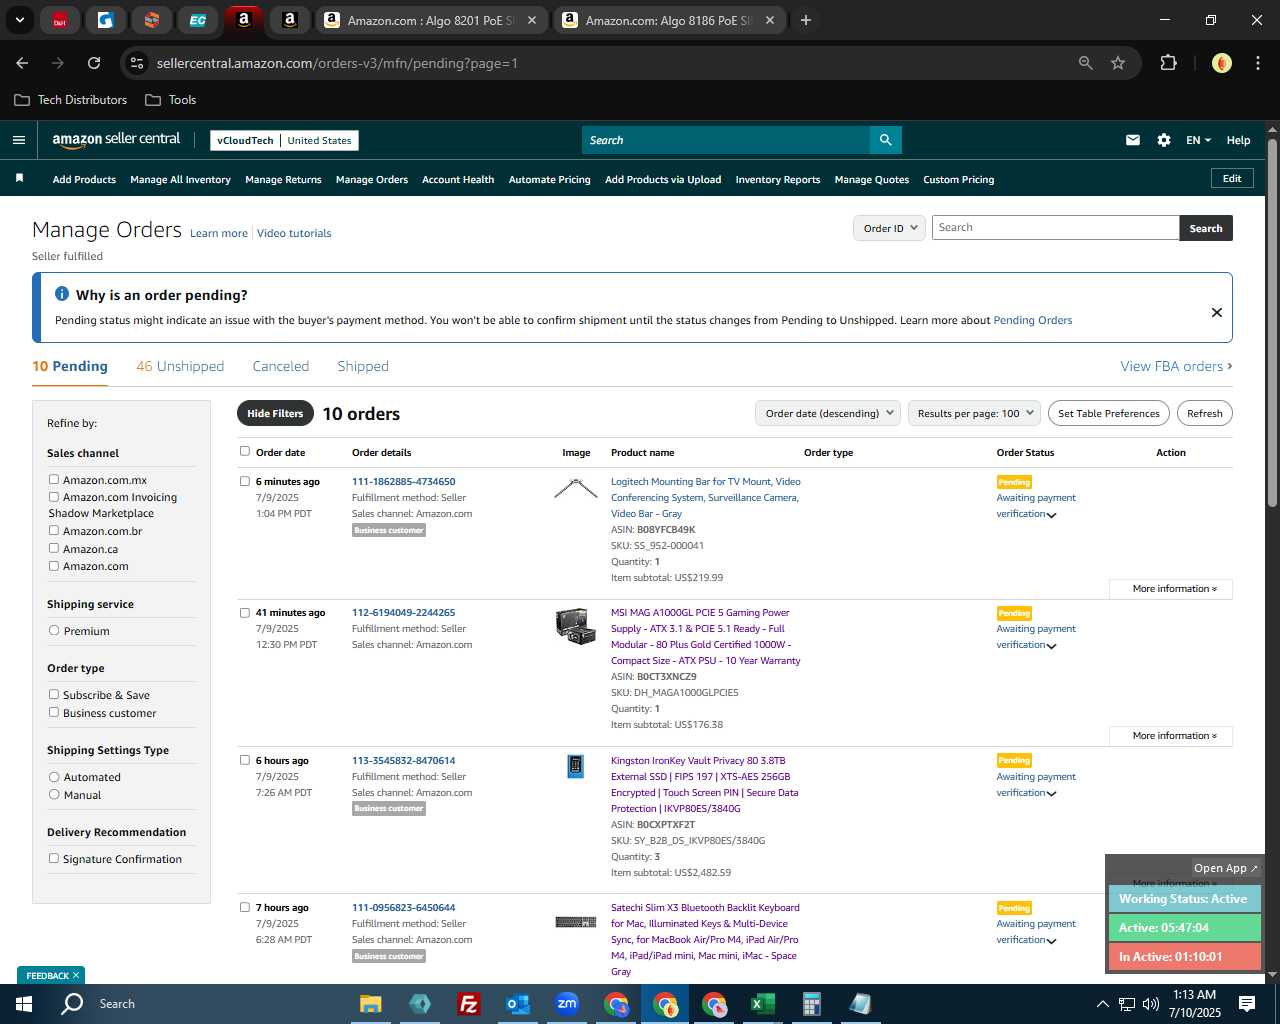Viewport: 1280px width, 1024px height.
Task: Click the info icon in pending banner
Action: tap(62, 294)
